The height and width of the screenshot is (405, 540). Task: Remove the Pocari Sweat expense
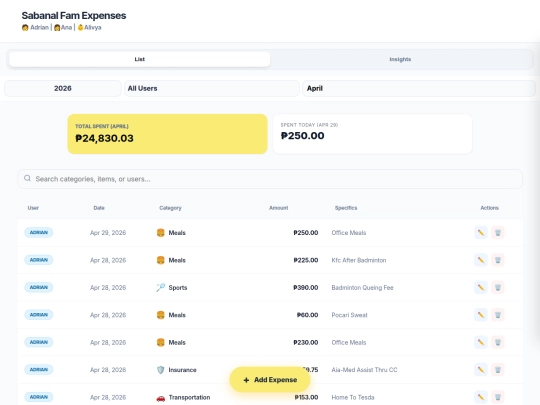(498, 315)
